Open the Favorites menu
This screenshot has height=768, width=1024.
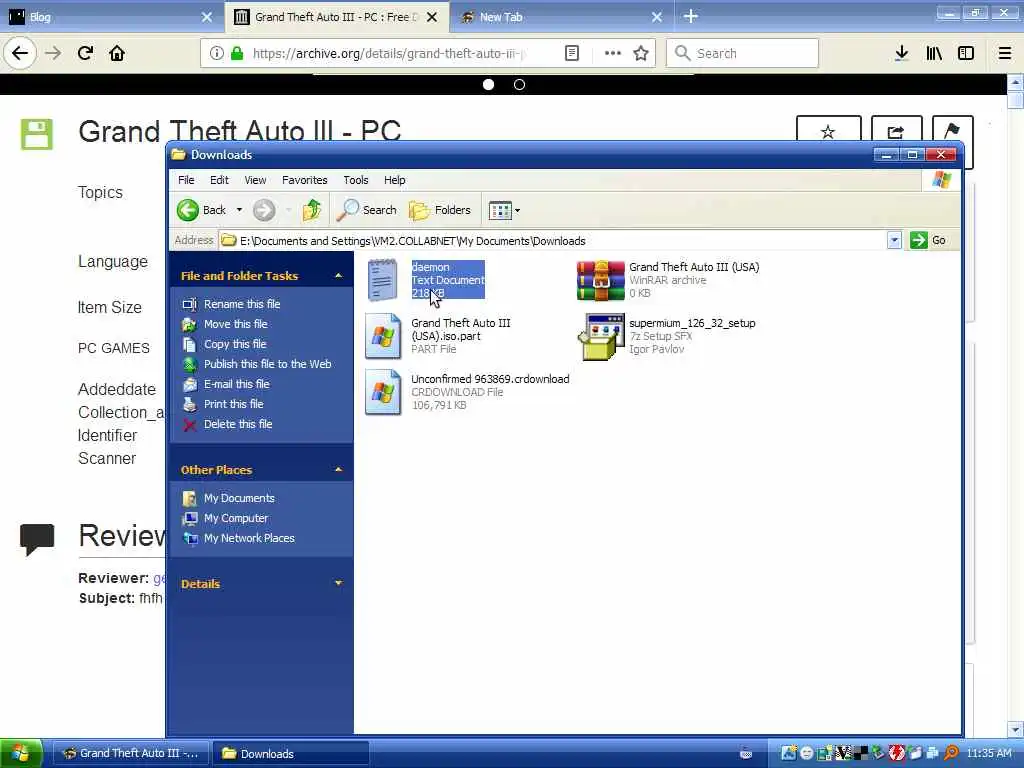[x=304, y=180]
